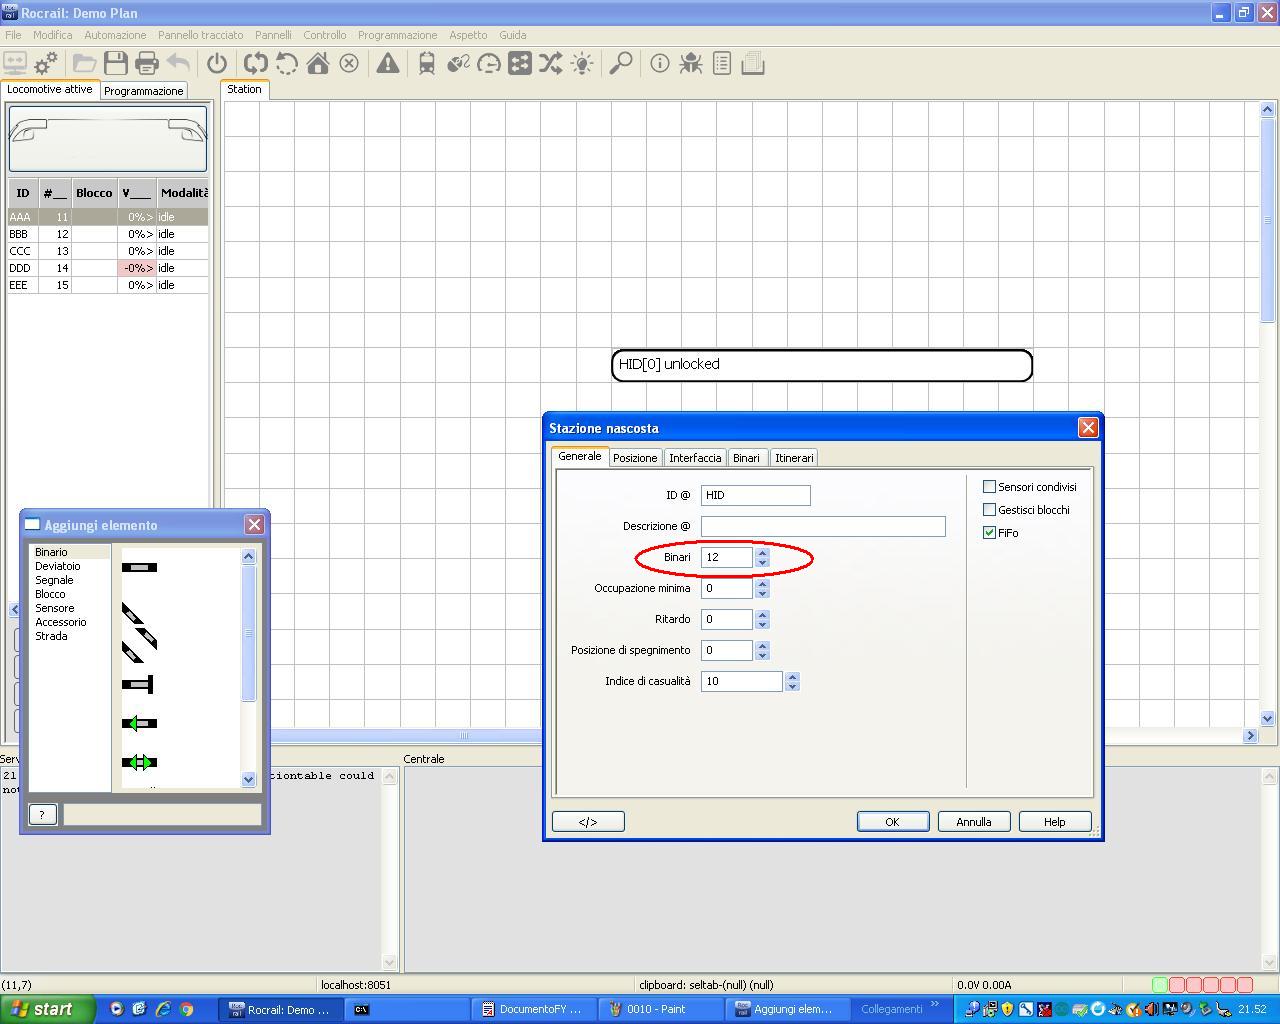
Task: Decrease the Binari value with down arrow
Action: coord(762,563)
